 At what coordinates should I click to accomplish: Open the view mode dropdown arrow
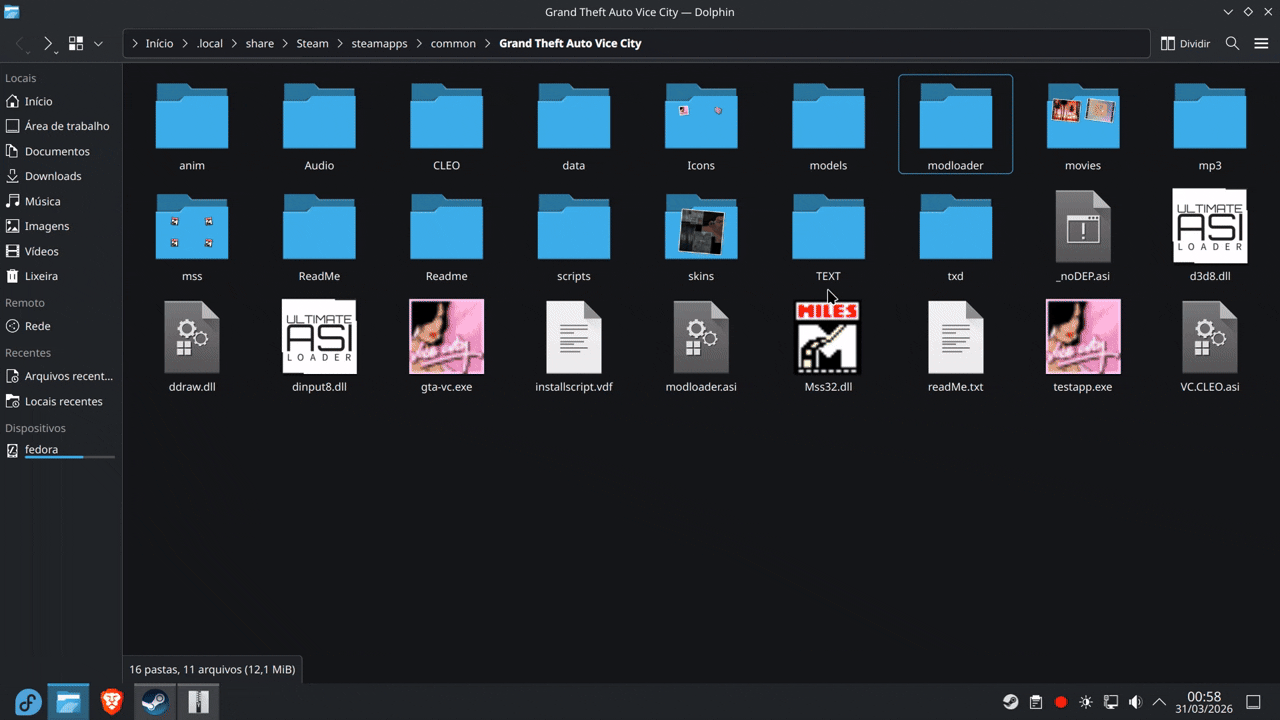pos(98,43)
